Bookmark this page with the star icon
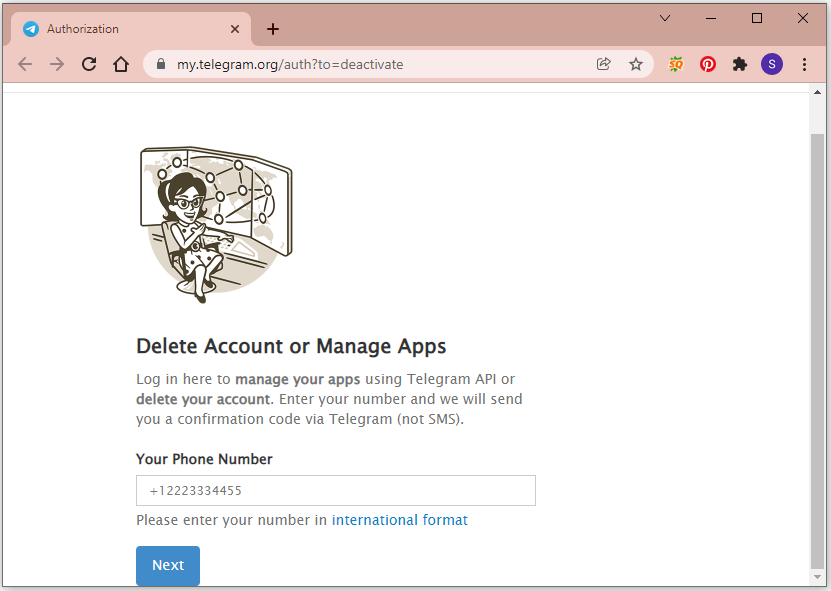Viewport: 831px width, 591px height. click(636, 64)
